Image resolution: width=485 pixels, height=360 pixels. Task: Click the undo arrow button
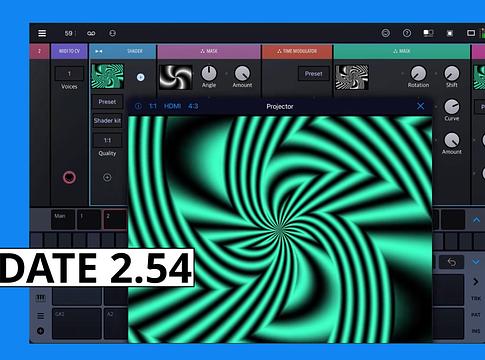pyautogui.click(x=452, y=262)
